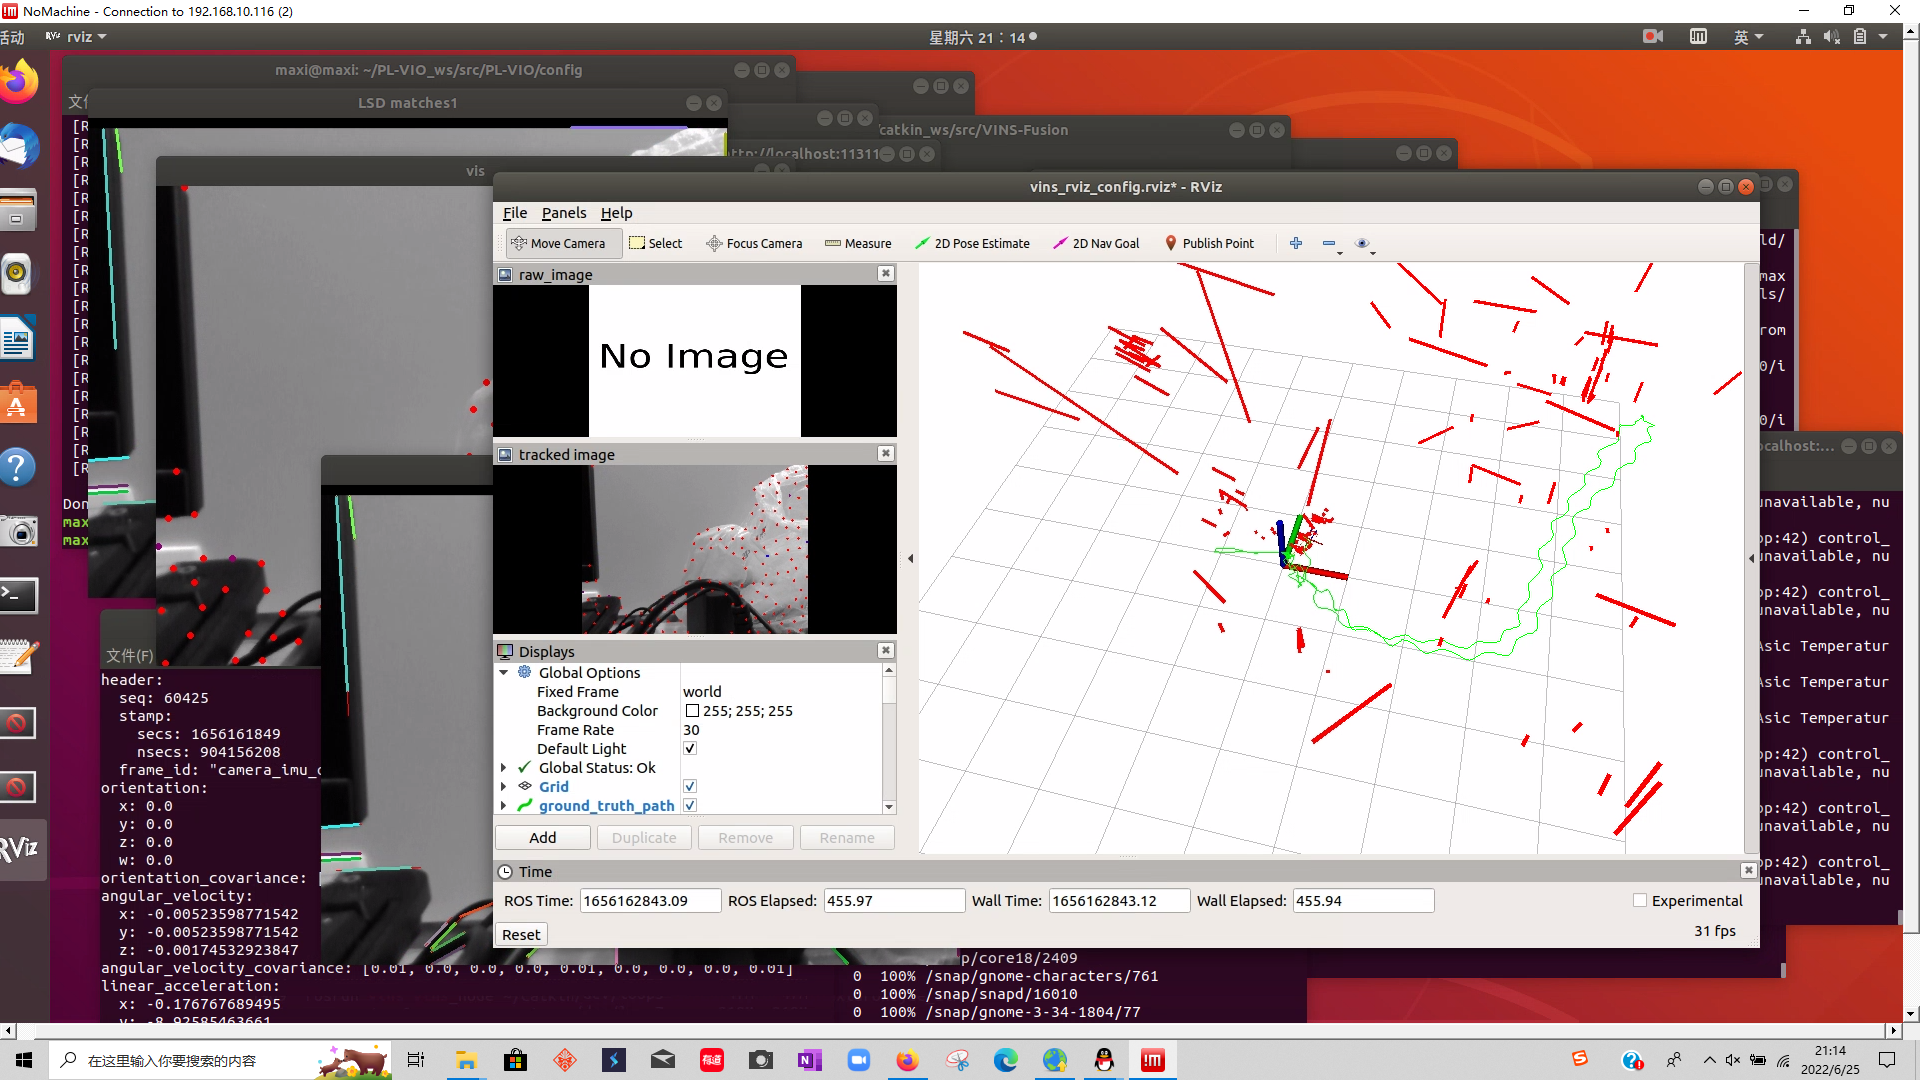1920x1080 pixels.
Task: Open the Help icon in the dock
Action: (18, 467)
